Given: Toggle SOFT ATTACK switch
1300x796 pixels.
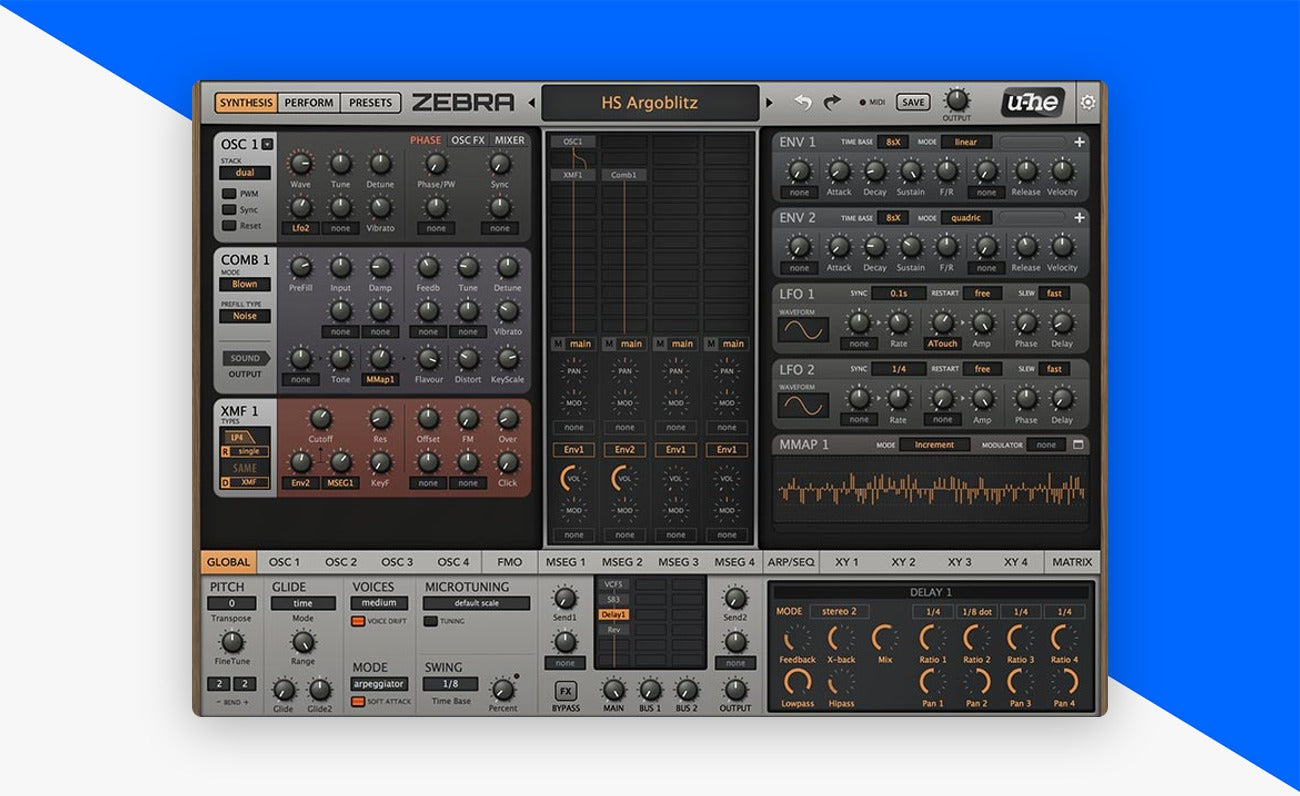Looking at the screenshot, I should [358, 702].
